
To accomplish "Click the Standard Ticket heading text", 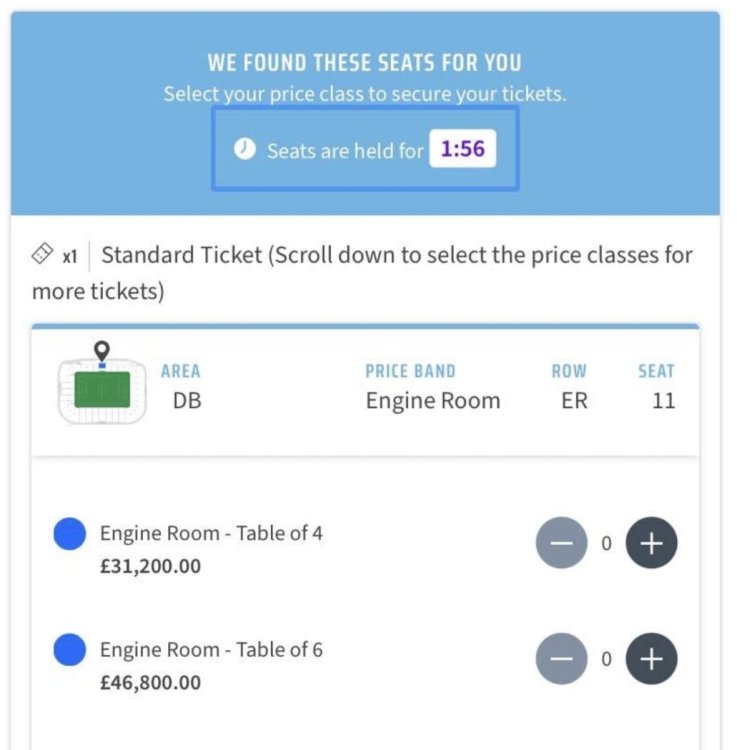I will [181, 254].
